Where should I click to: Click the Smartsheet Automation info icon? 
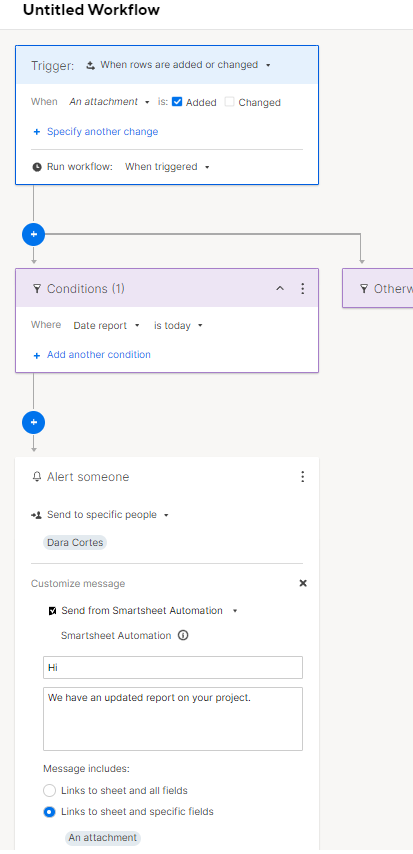[183, 636]
